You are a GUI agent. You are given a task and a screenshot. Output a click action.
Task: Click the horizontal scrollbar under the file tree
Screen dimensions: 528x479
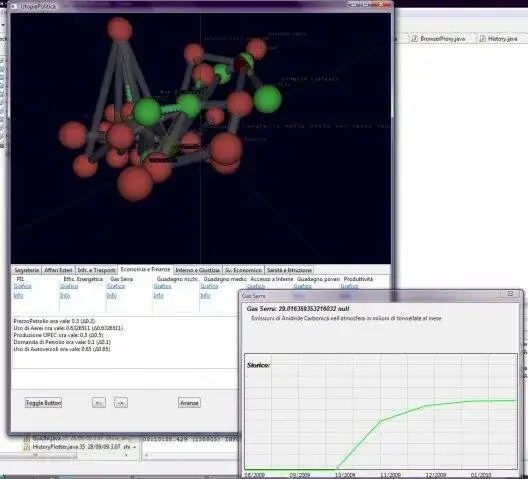(38, 455)
